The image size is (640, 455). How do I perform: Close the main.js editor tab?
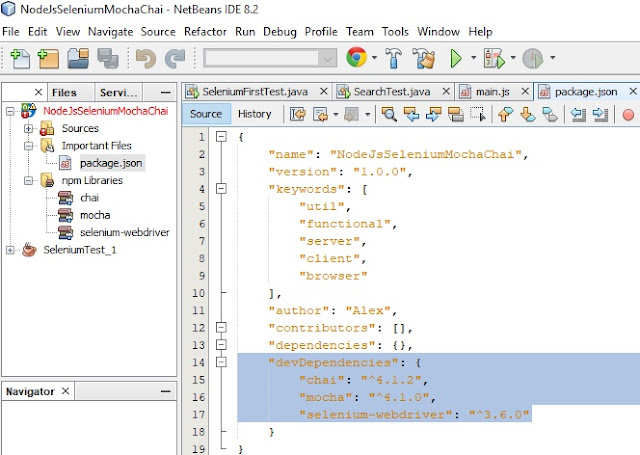click(x=526, y=91)
